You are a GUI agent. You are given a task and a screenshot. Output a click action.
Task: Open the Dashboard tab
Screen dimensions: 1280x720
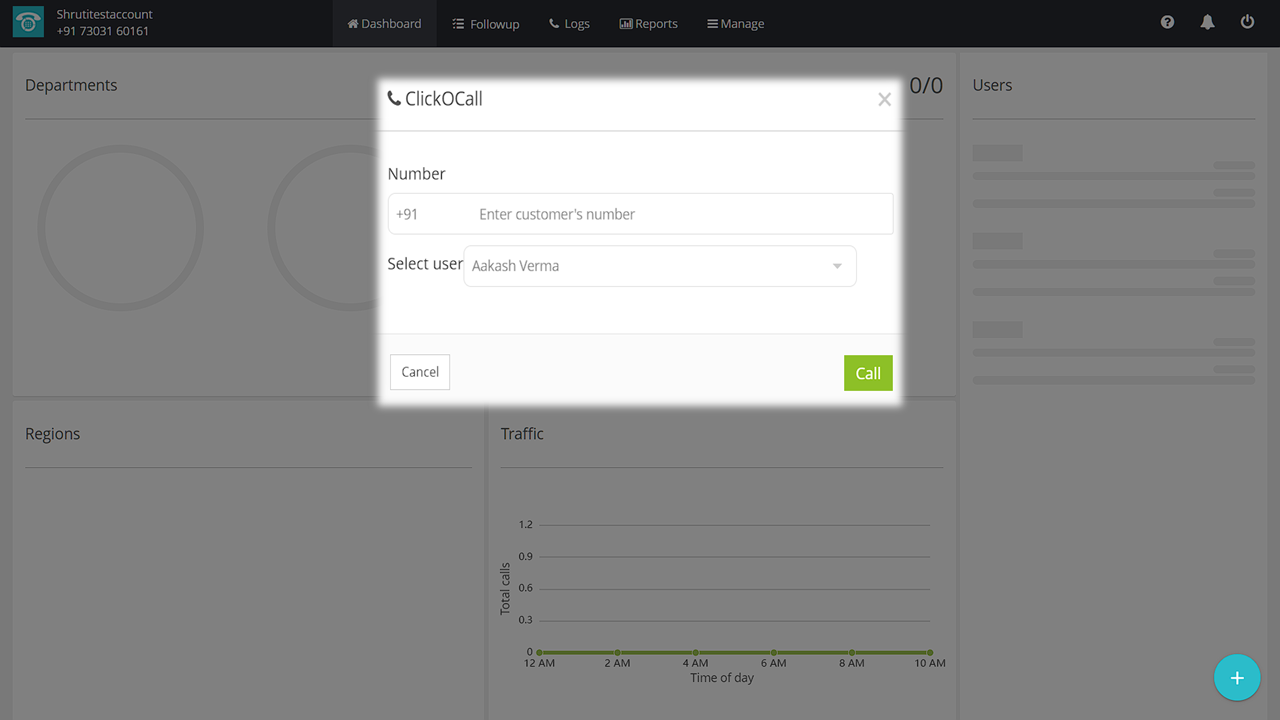pos(384,23)
